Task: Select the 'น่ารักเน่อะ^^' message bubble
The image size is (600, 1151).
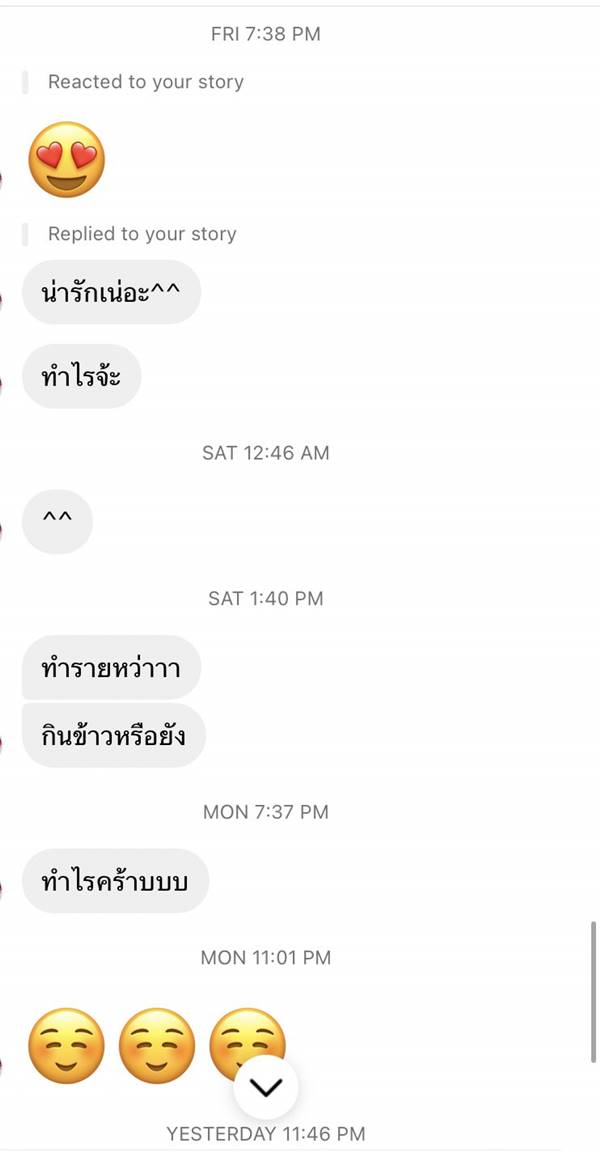Action: tap(110, 292)
